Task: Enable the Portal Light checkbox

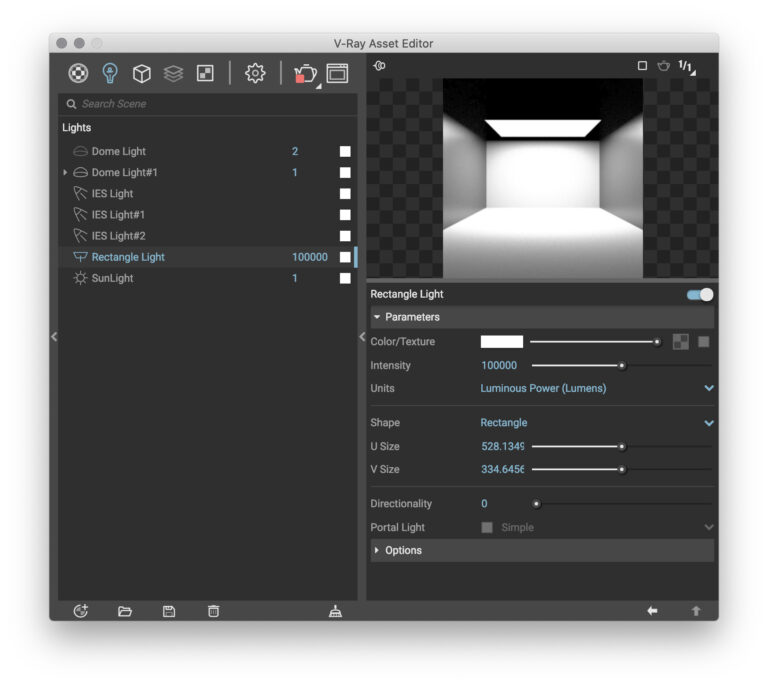Action: coord(486,527)
